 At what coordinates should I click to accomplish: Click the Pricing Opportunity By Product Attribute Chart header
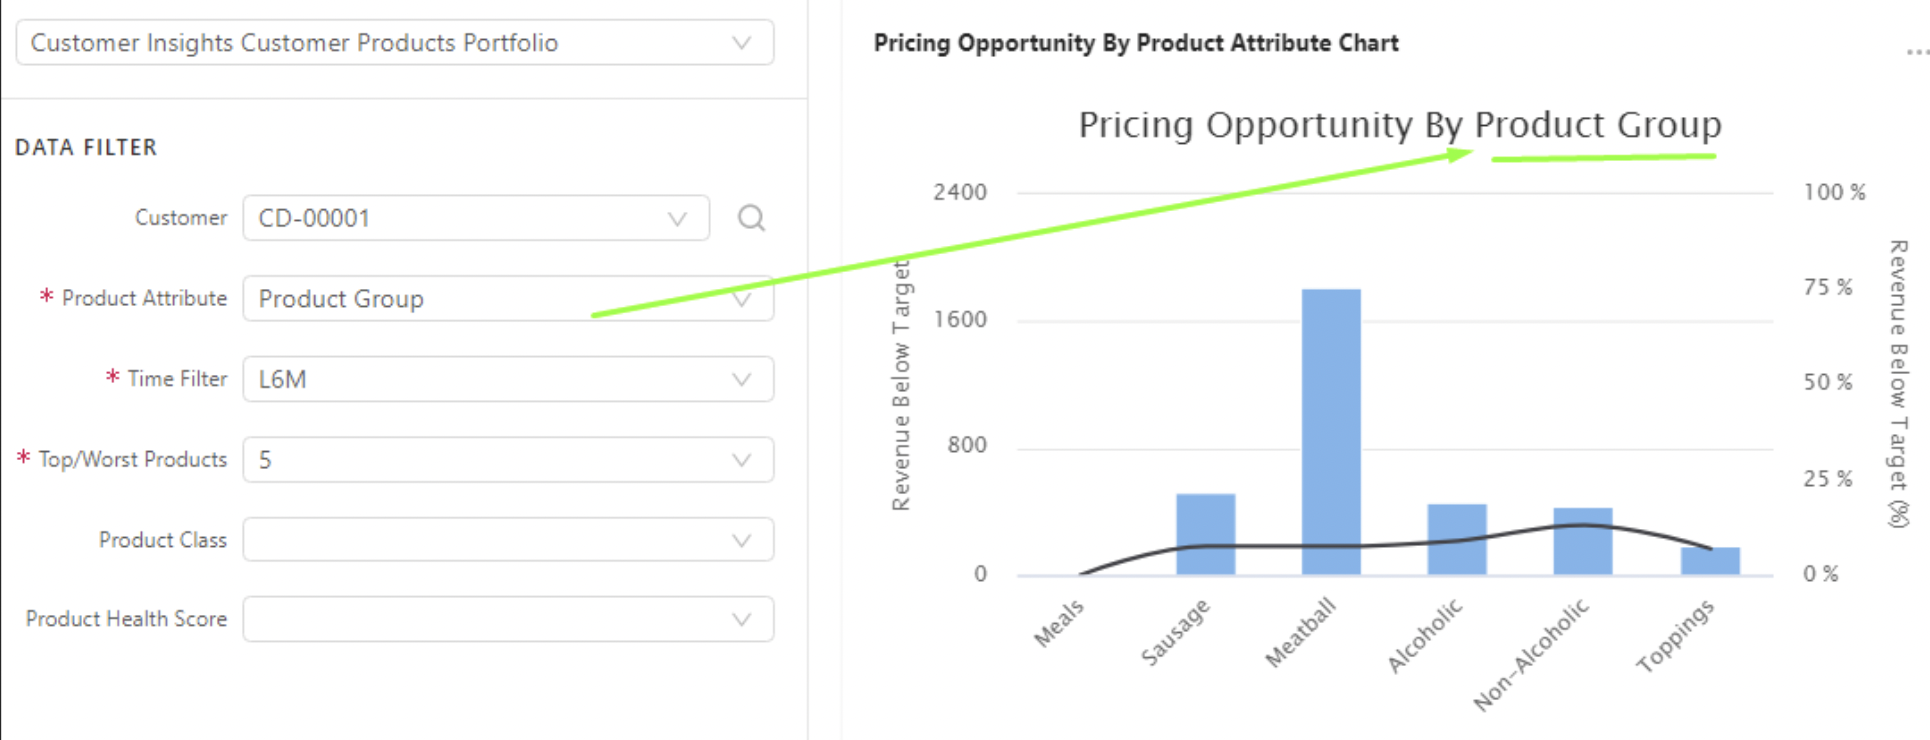click(1136, 43)
